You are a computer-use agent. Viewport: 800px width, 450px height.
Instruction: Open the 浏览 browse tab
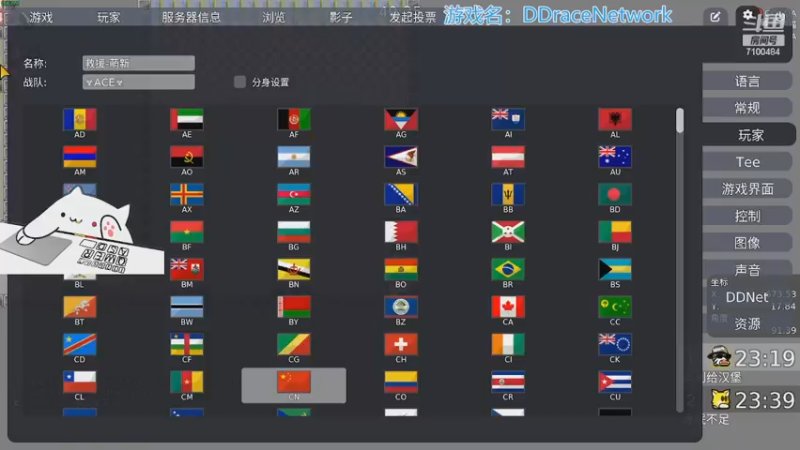coord(273,17)
